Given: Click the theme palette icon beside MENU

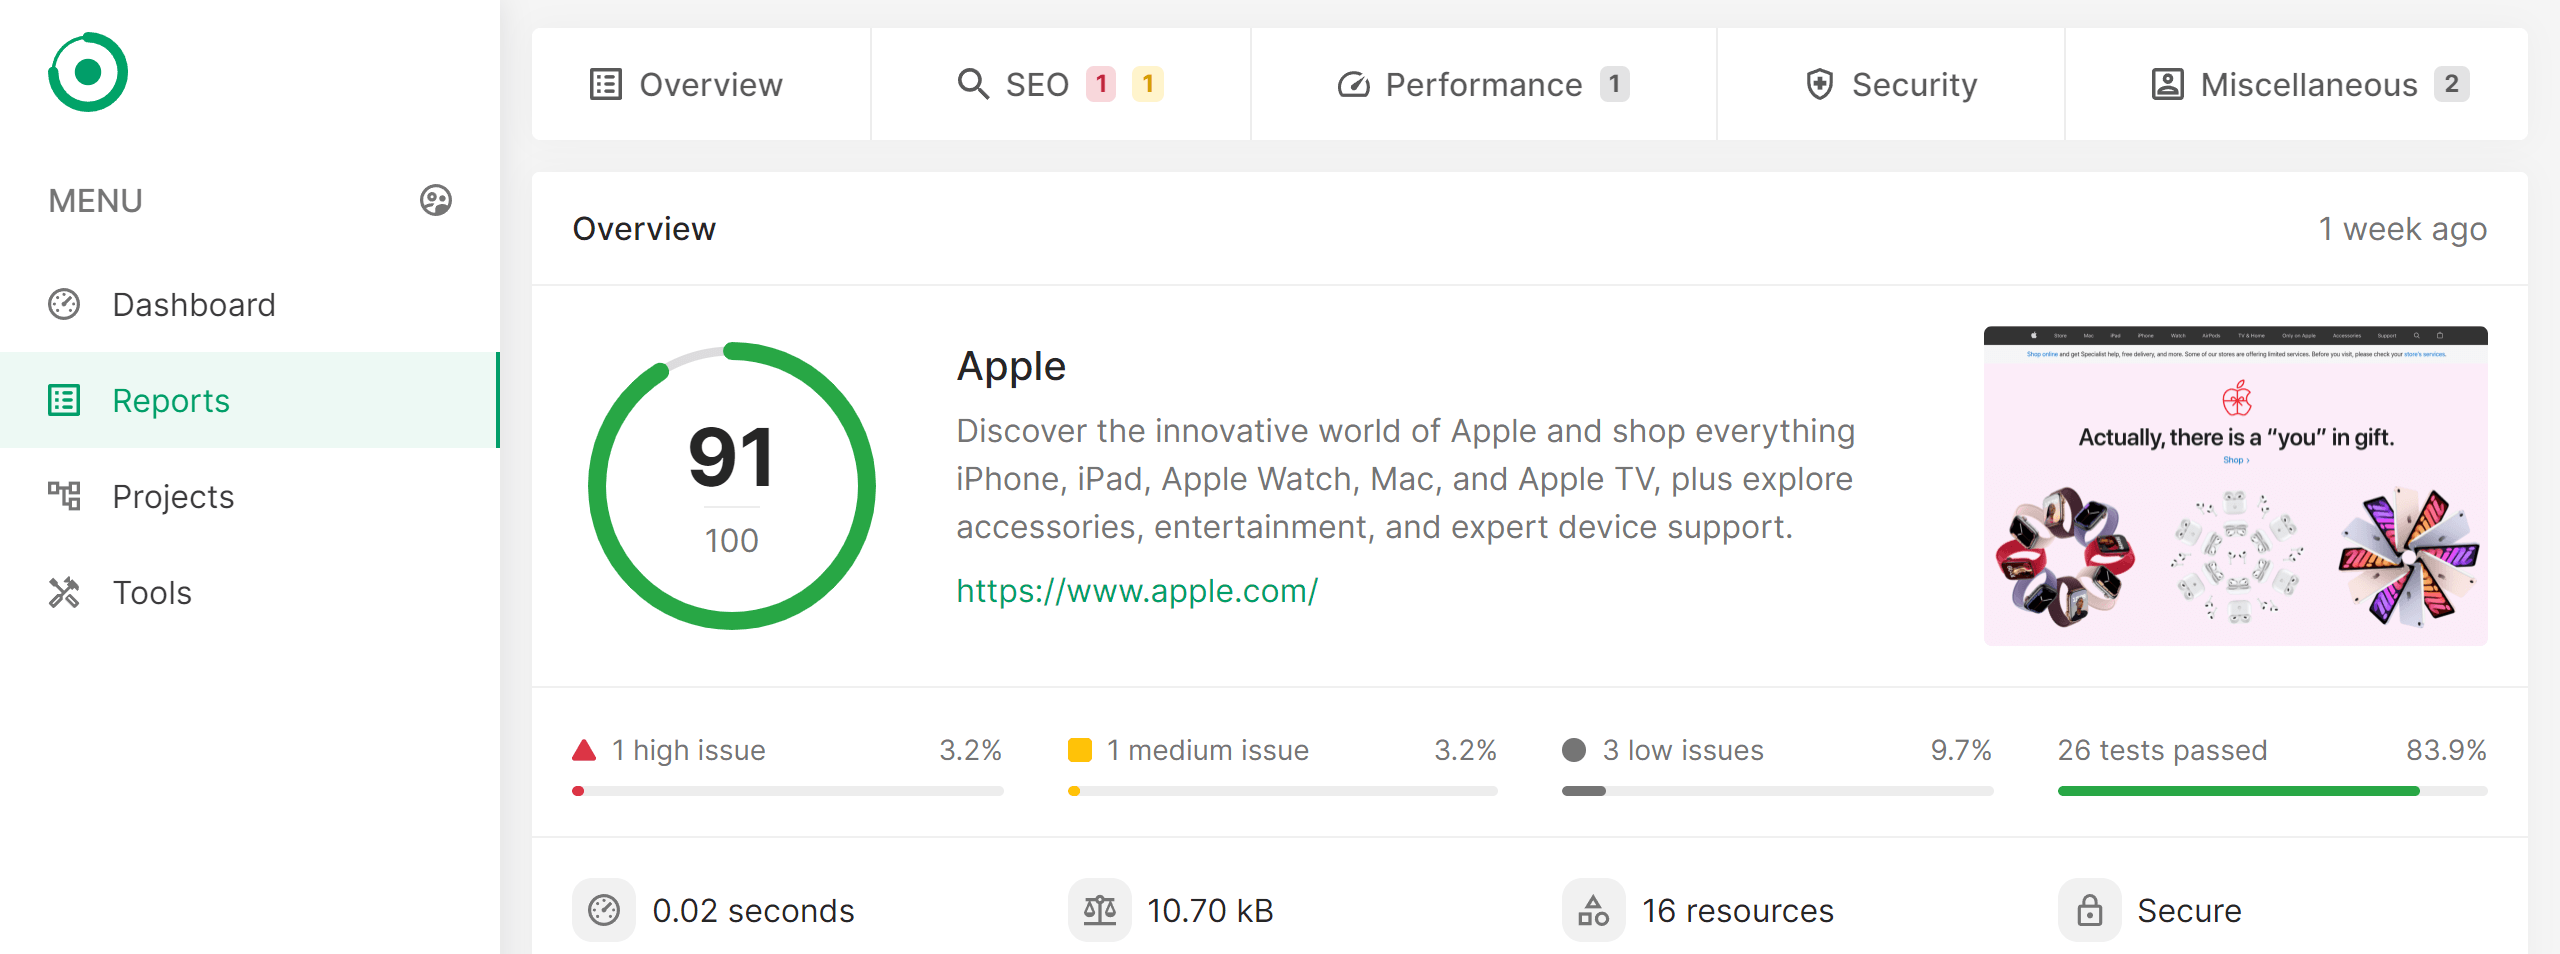Looking at the screenshot, I should 435,200.
